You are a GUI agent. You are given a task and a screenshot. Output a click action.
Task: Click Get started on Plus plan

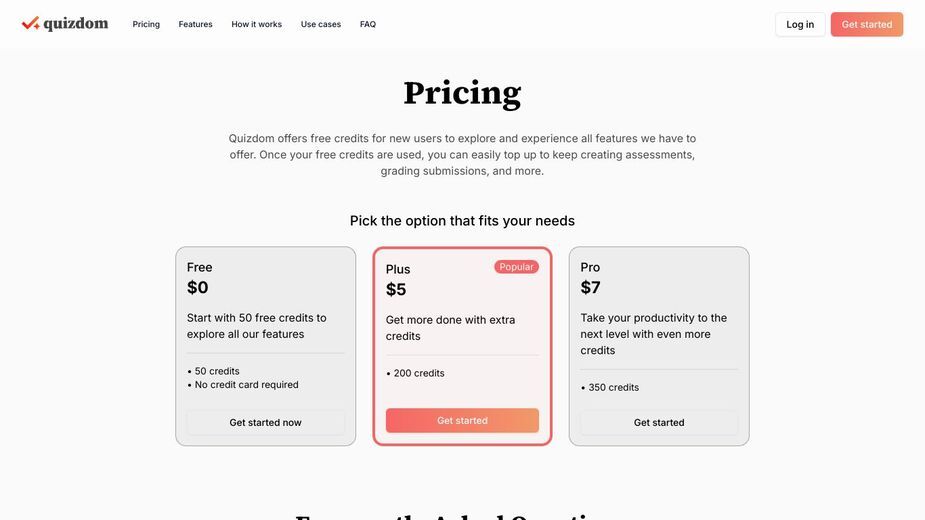pyautogui.click(x=462, y=420)
